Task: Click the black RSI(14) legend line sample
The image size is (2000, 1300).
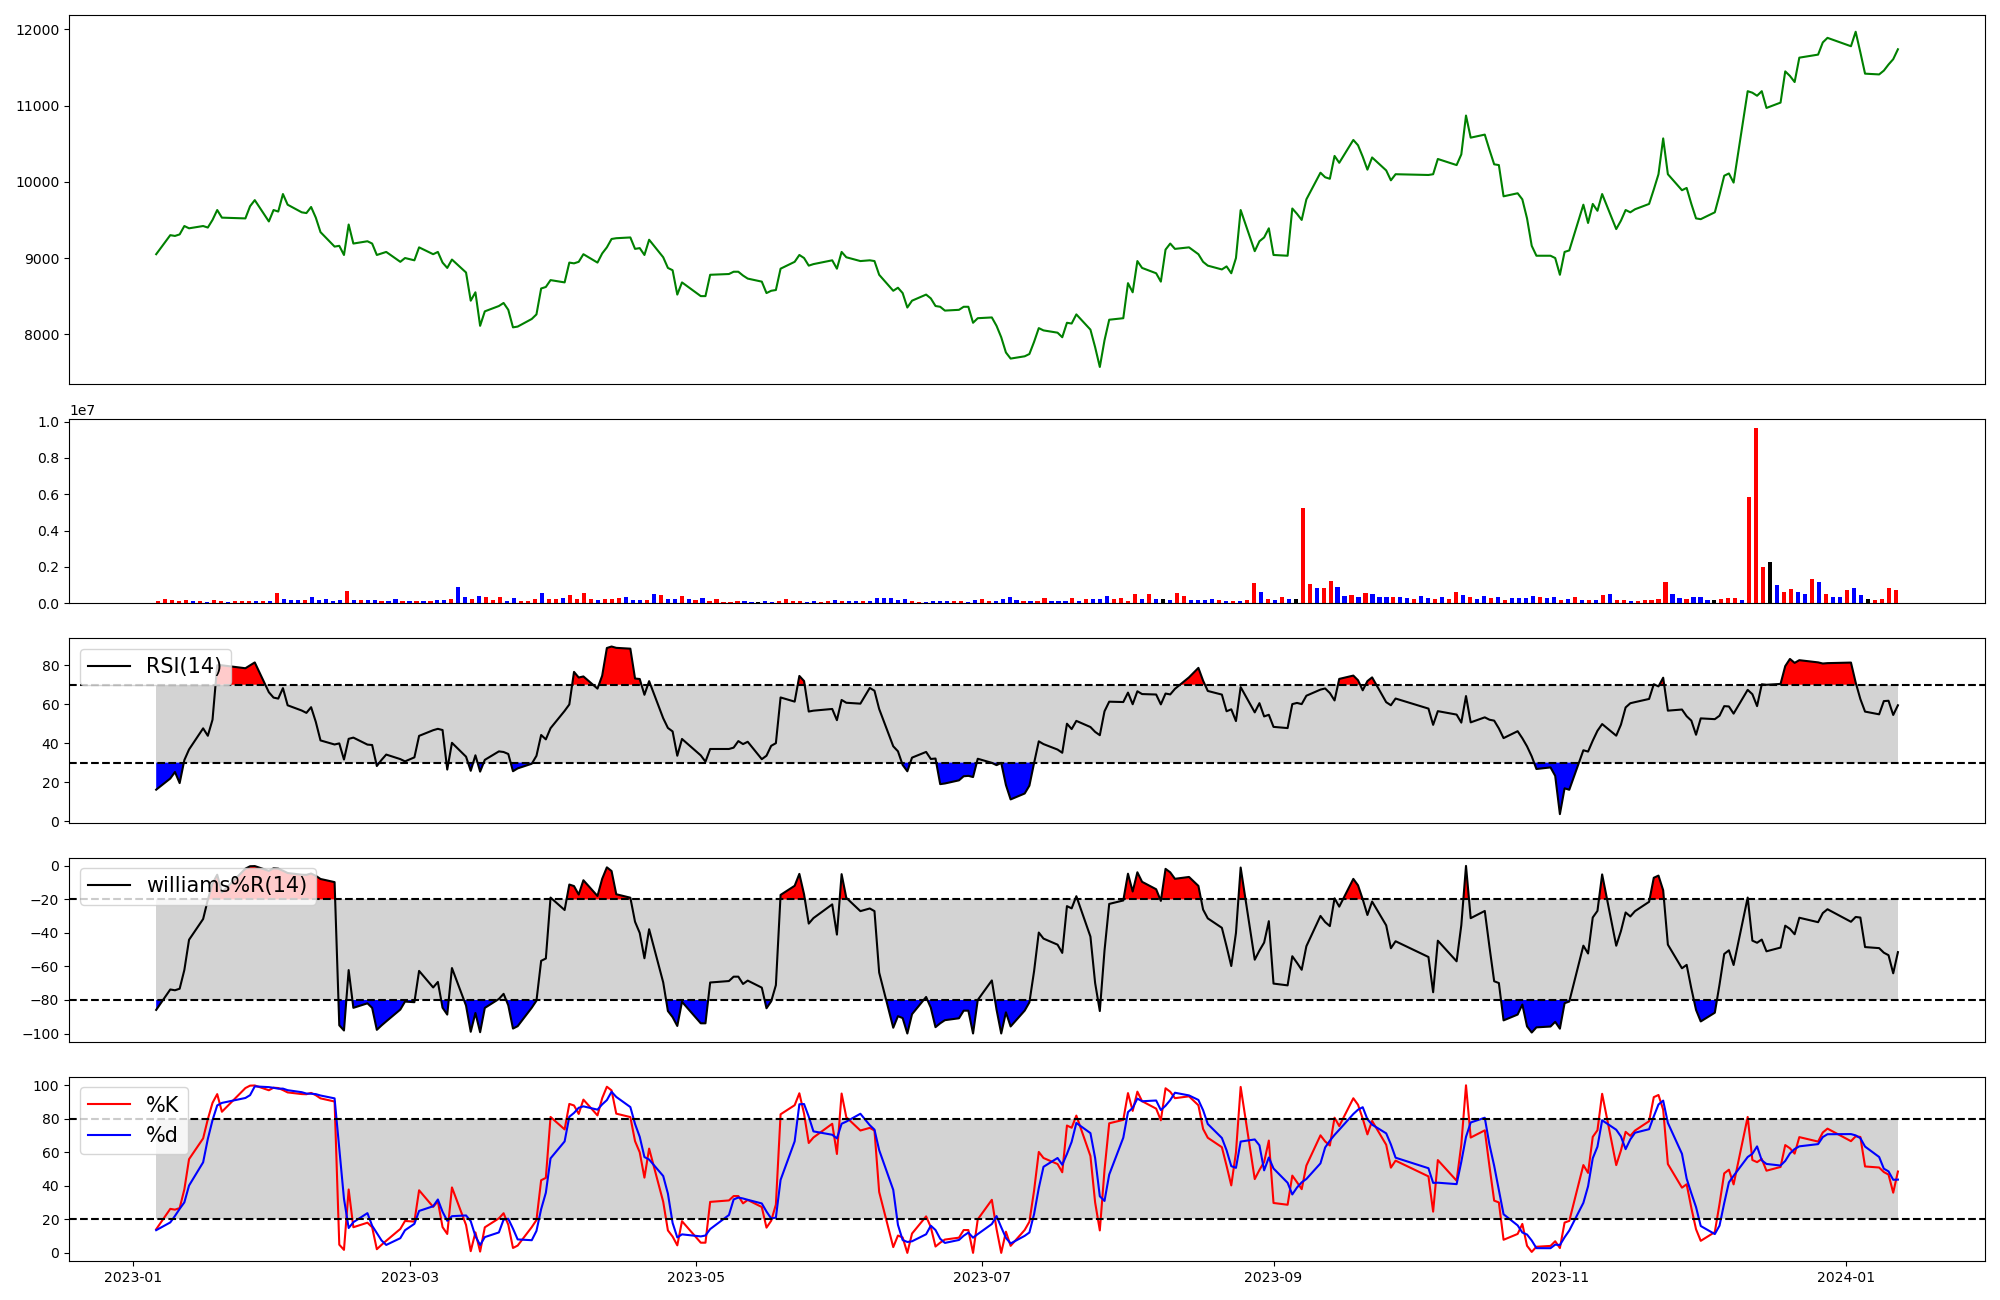Action: pos(110,666)
